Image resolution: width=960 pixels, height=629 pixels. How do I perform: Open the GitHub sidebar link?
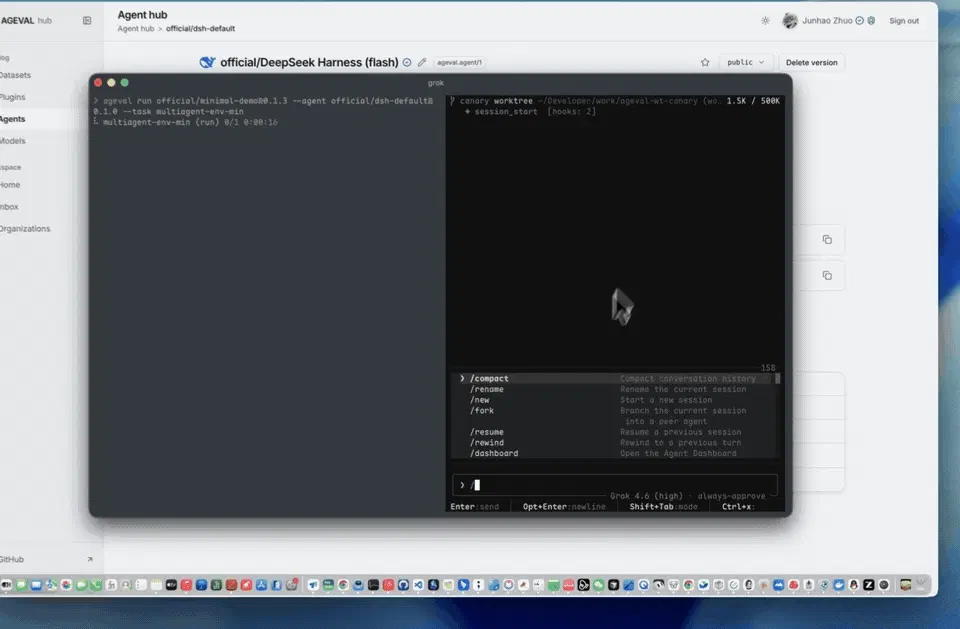coord(12,560)
